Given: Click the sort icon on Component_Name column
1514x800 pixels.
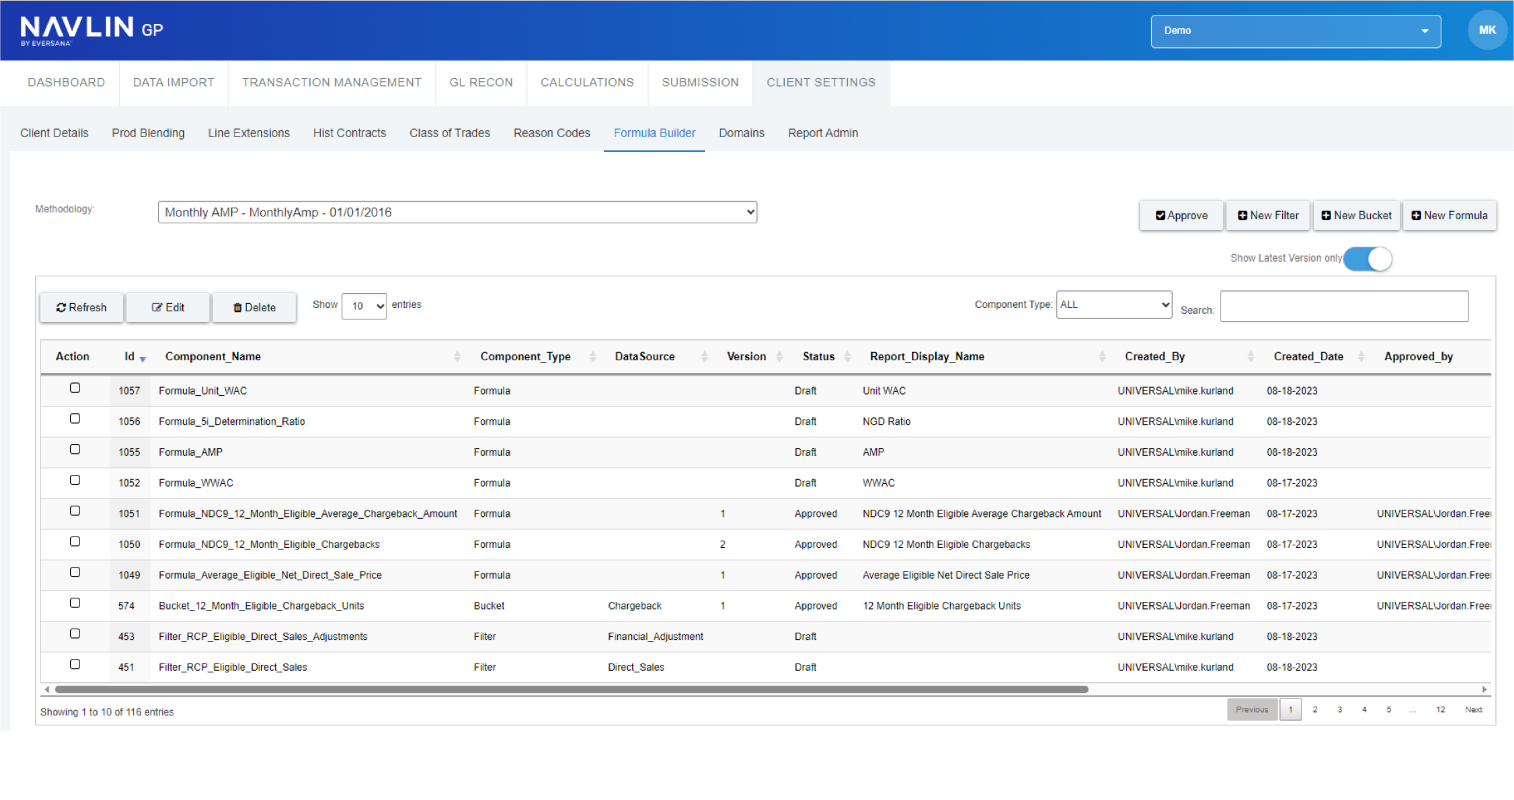Looking at the screenshot, I should pyautogui.click(x=457, y=357).
